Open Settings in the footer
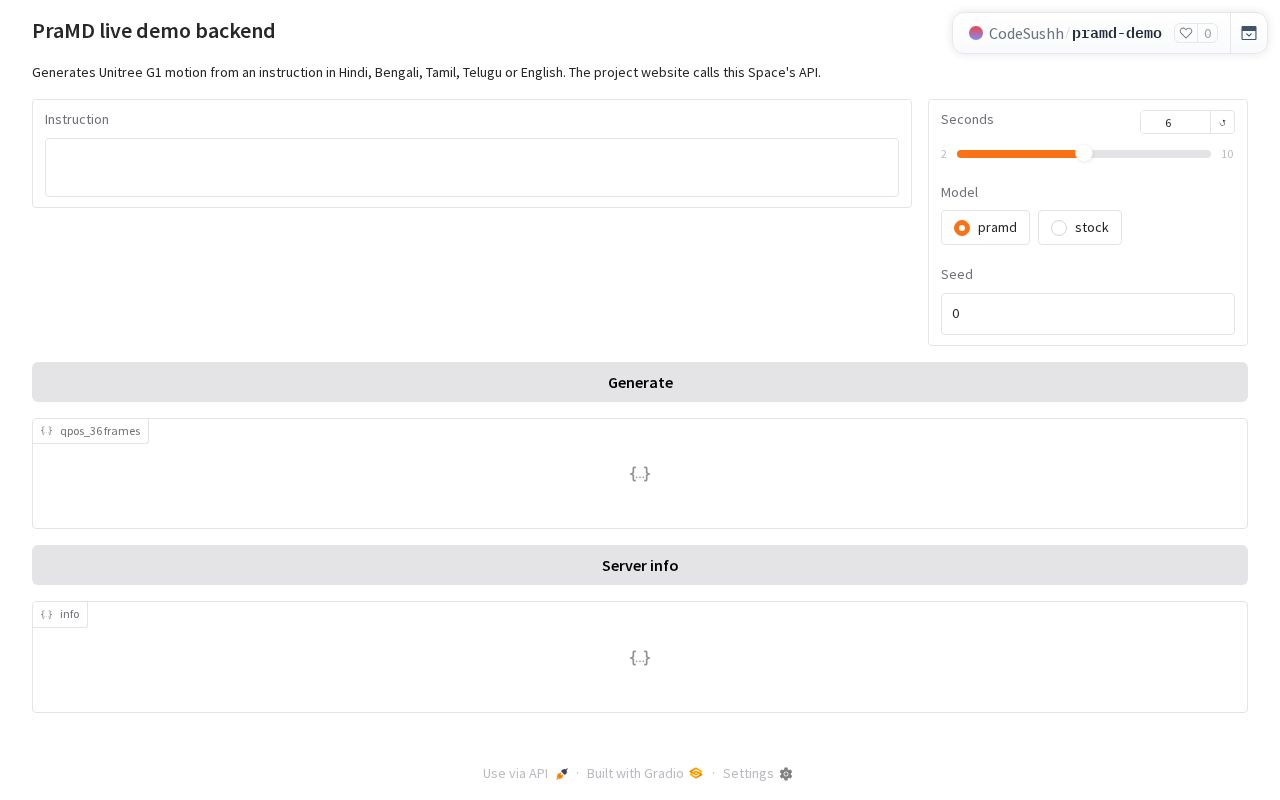1280x800 pixels. point(758,773)
